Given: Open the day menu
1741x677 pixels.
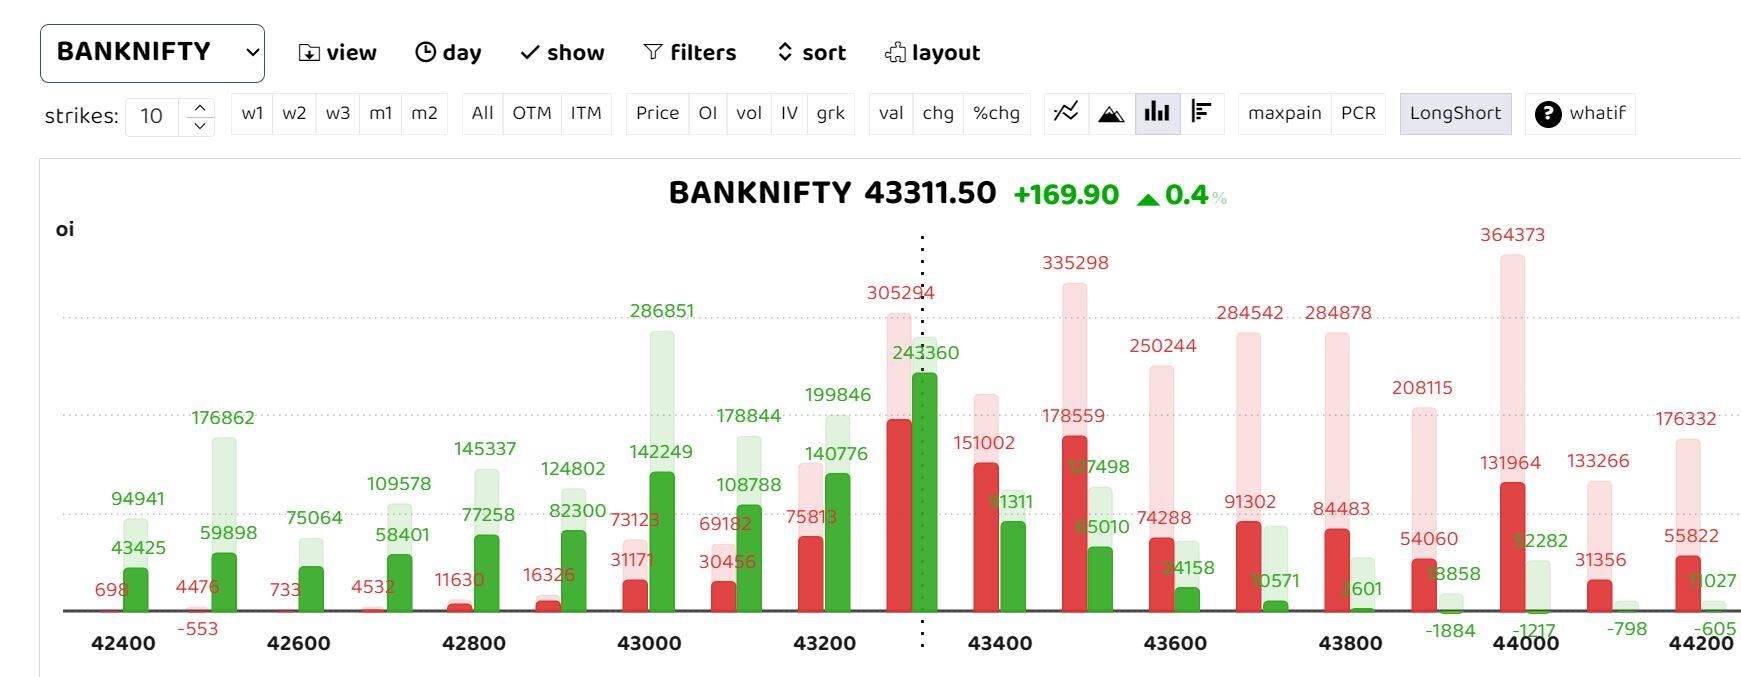Looking at the screenshot, I should (x=448, y=53).
